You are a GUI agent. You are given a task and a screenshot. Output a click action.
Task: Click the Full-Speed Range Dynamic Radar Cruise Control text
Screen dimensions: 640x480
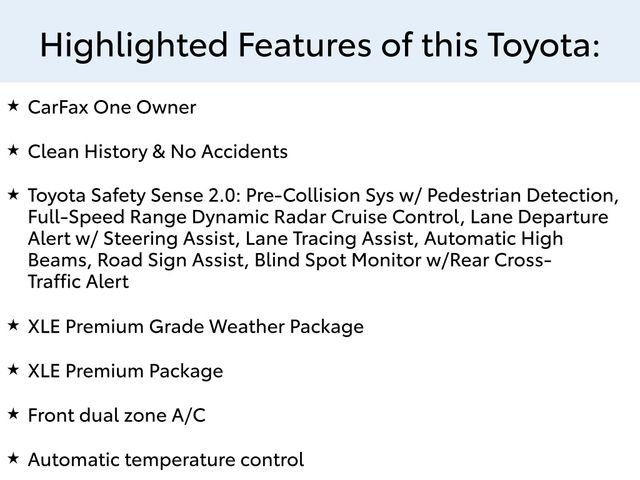pos(245,217)
